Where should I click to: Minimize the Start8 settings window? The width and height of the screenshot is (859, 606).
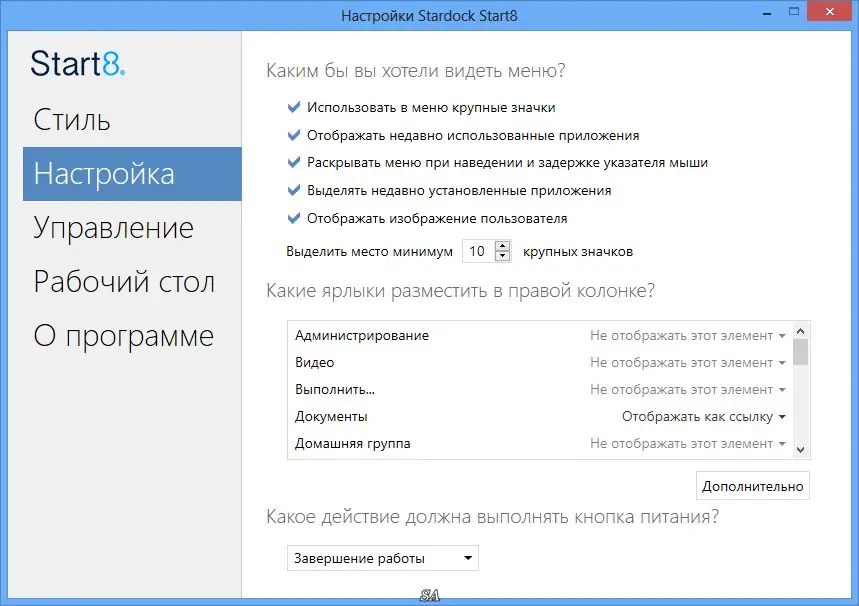(766, 12)
